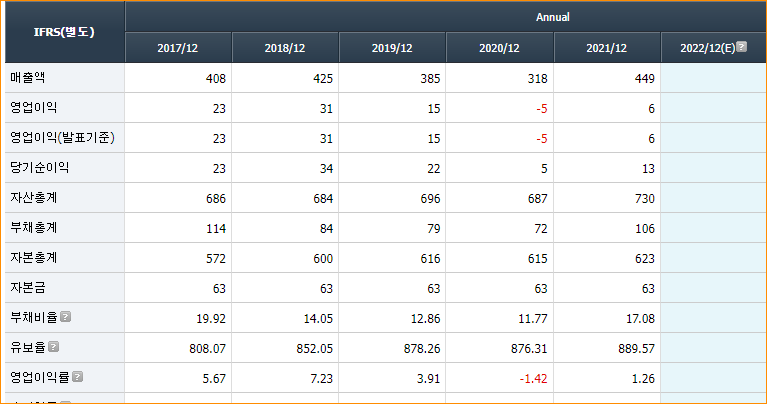This screenshot has height=404, width=767.
Task: Click 부채비율 value 11.77
Action: click(x=533, y=319)
